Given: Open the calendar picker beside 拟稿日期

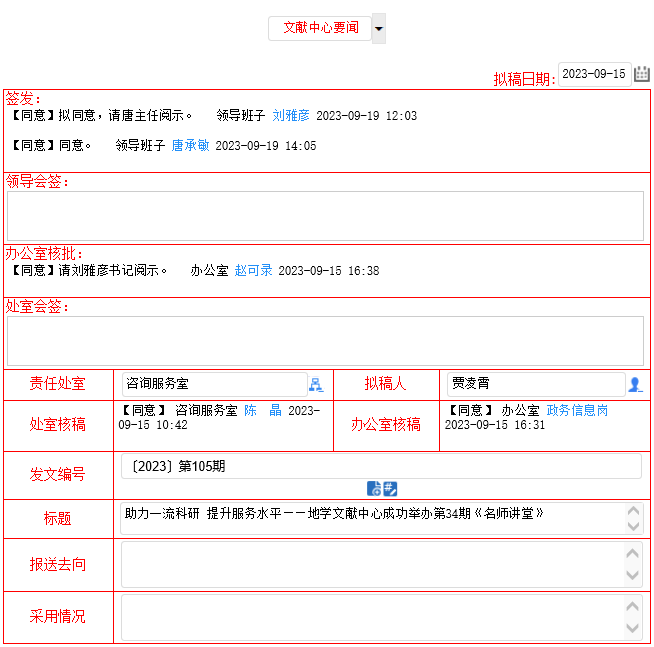Looking at the screenshot, I should pos(642,74).
